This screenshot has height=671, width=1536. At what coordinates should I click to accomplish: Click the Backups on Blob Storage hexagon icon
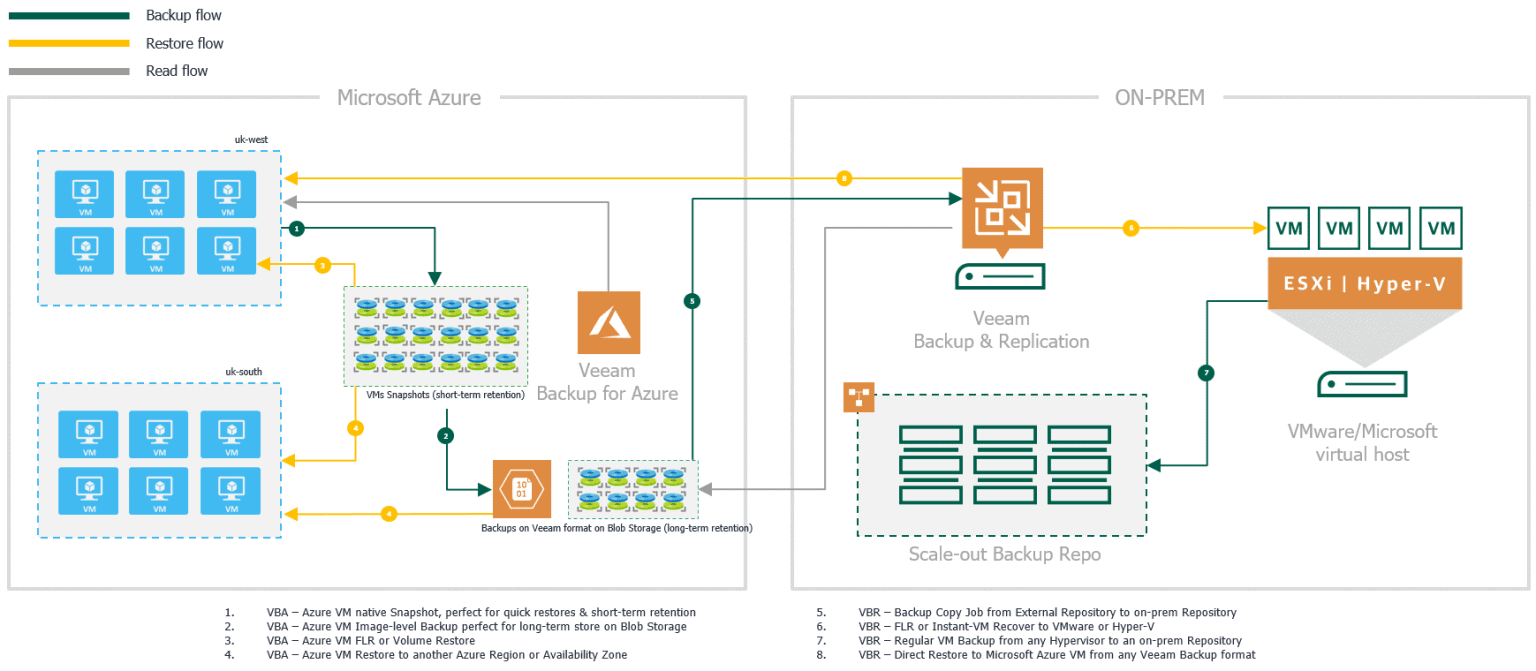pos(520,489)
